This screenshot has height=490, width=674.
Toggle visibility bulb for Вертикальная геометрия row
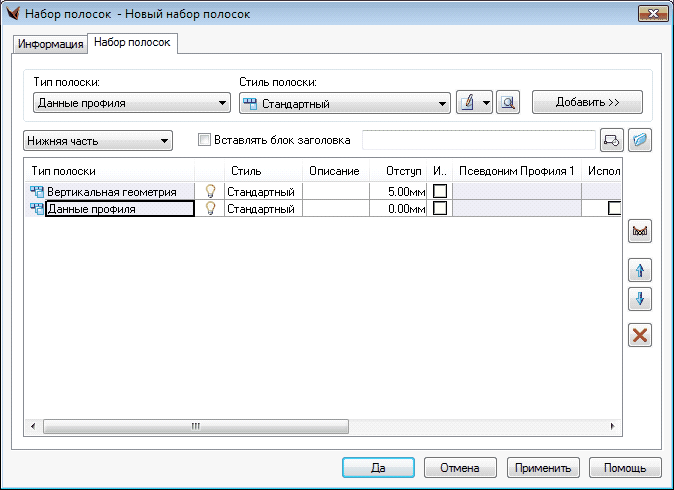pos(210,191)
